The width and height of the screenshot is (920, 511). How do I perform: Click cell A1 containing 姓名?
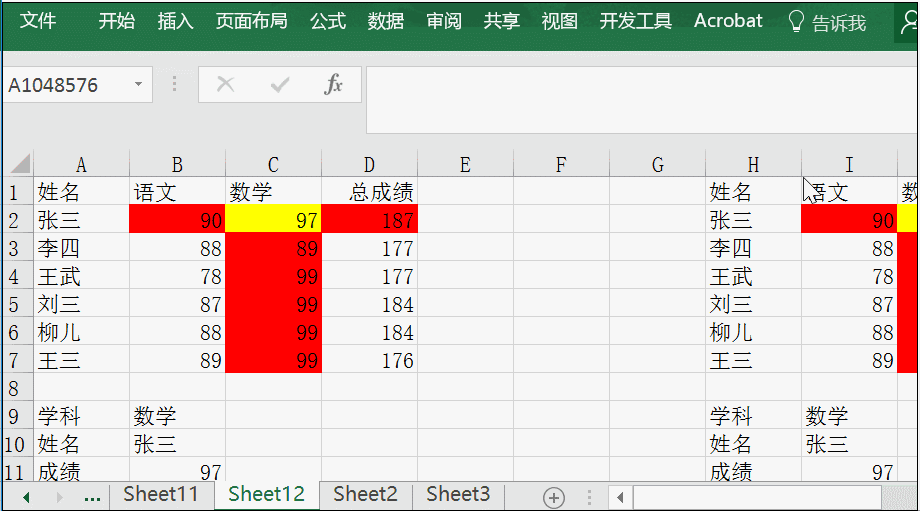coord(81,191)
